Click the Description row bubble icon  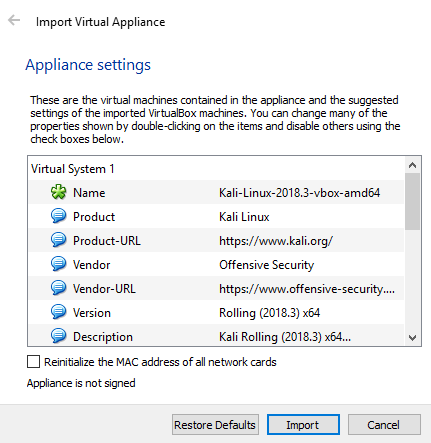point(59,336)
